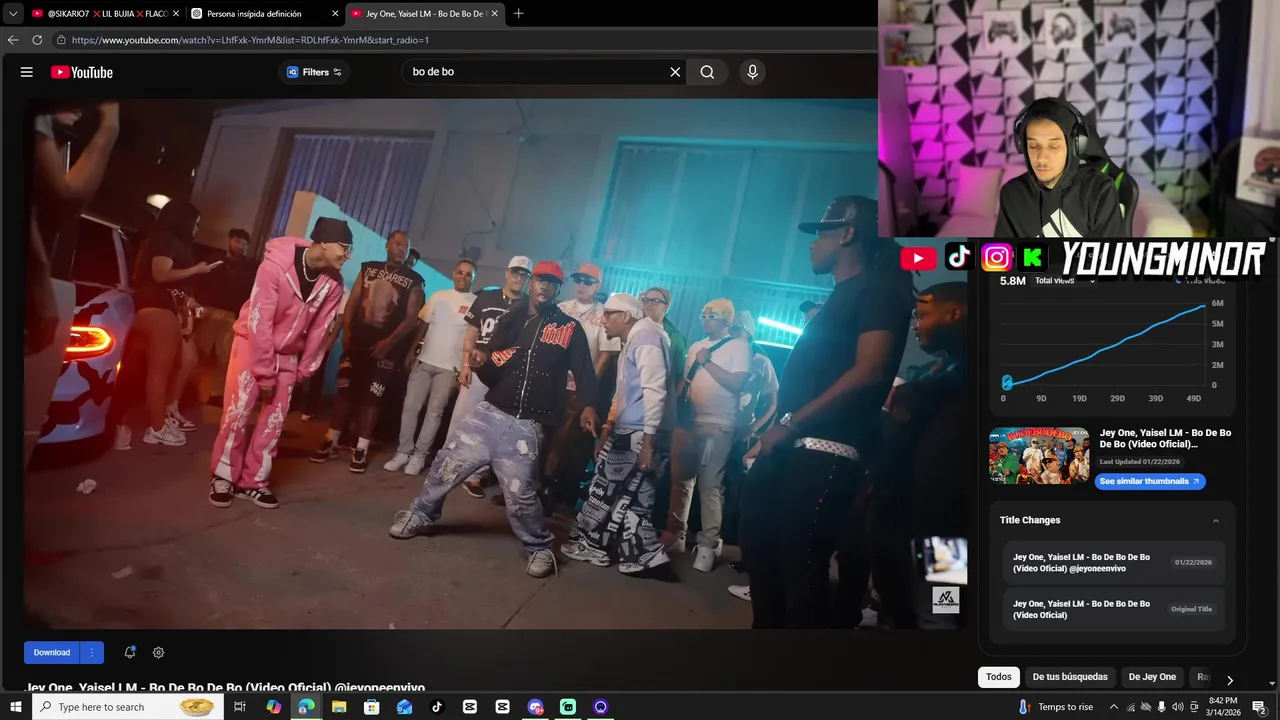
Task: Click the start point marker on views graph
Action: point(1007,383)
